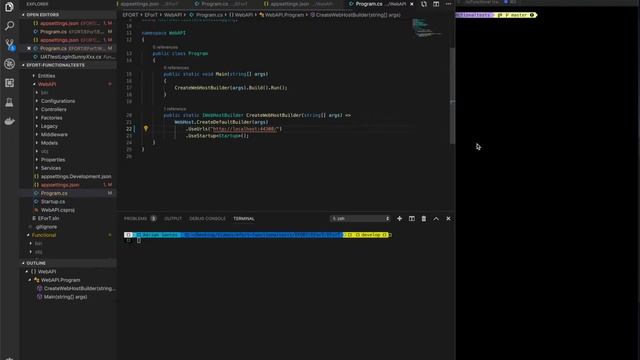
Task: Open WebAPI.csproj in the file tree
Action: (x=58, y=210)
